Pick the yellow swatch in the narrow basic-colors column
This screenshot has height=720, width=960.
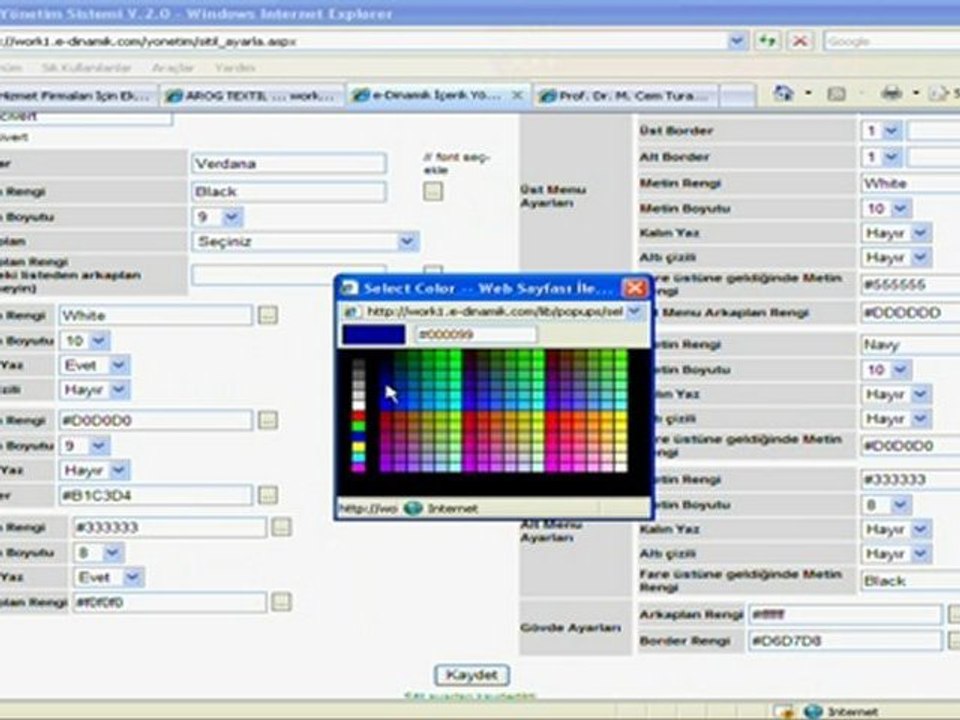359,448
